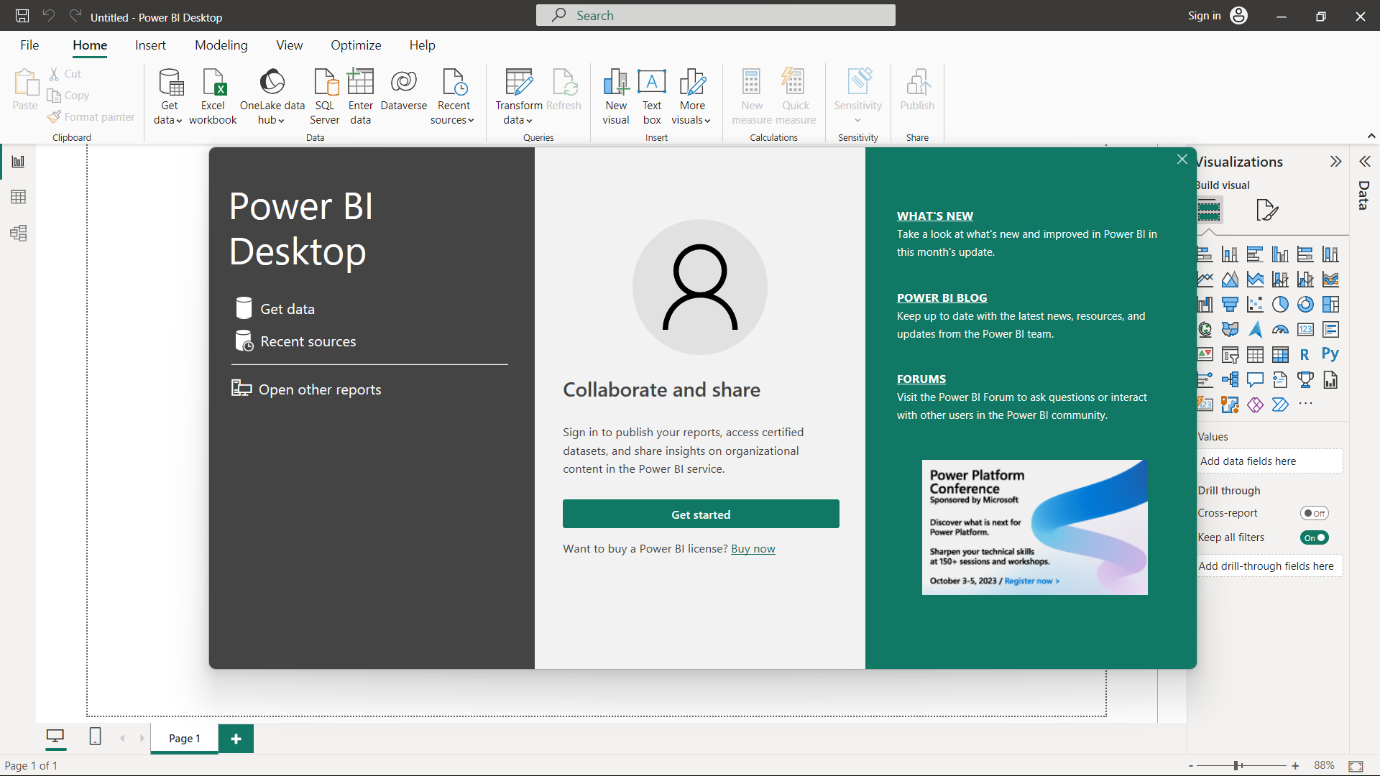The width and height of the screenshot is (1380, 776).
Task: Click zoom out minus button
Action: [1192, 765]
